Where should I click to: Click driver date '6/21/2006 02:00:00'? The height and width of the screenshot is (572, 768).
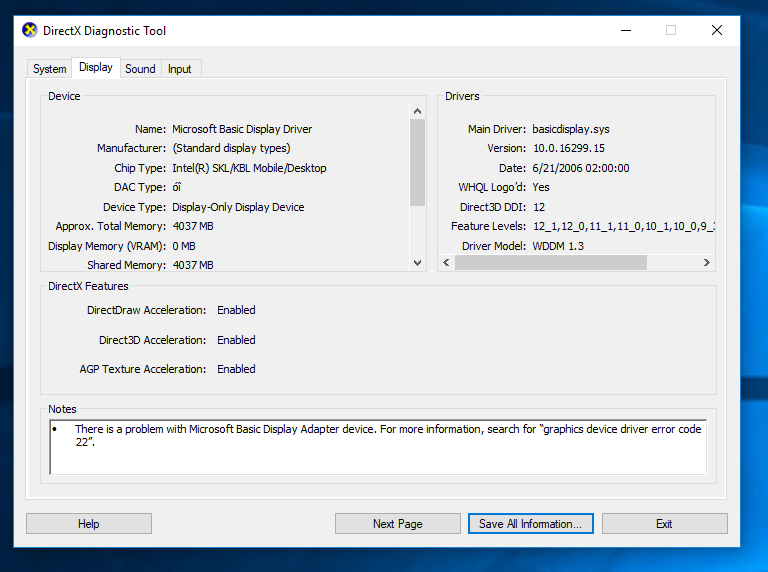click(x=581, y=168)
